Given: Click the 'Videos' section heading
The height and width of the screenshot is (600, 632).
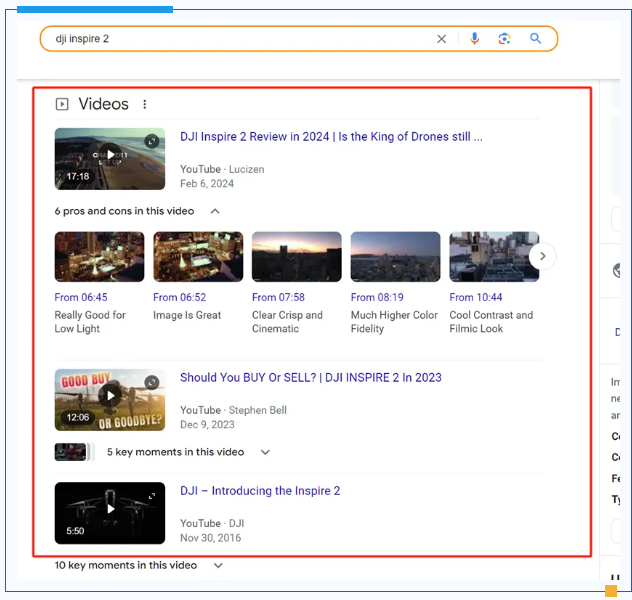Looking at the screenshot, I should tap(104, 104).
